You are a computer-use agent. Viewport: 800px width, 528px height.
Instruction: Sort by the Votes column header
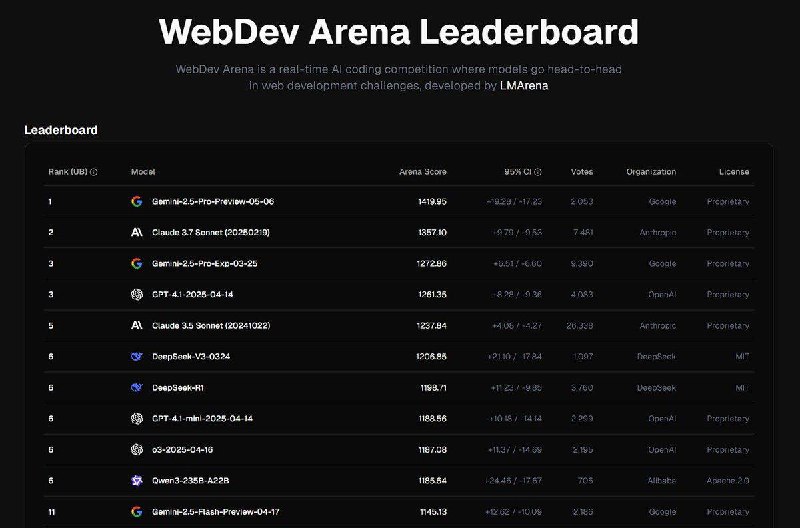coord(582,172)
